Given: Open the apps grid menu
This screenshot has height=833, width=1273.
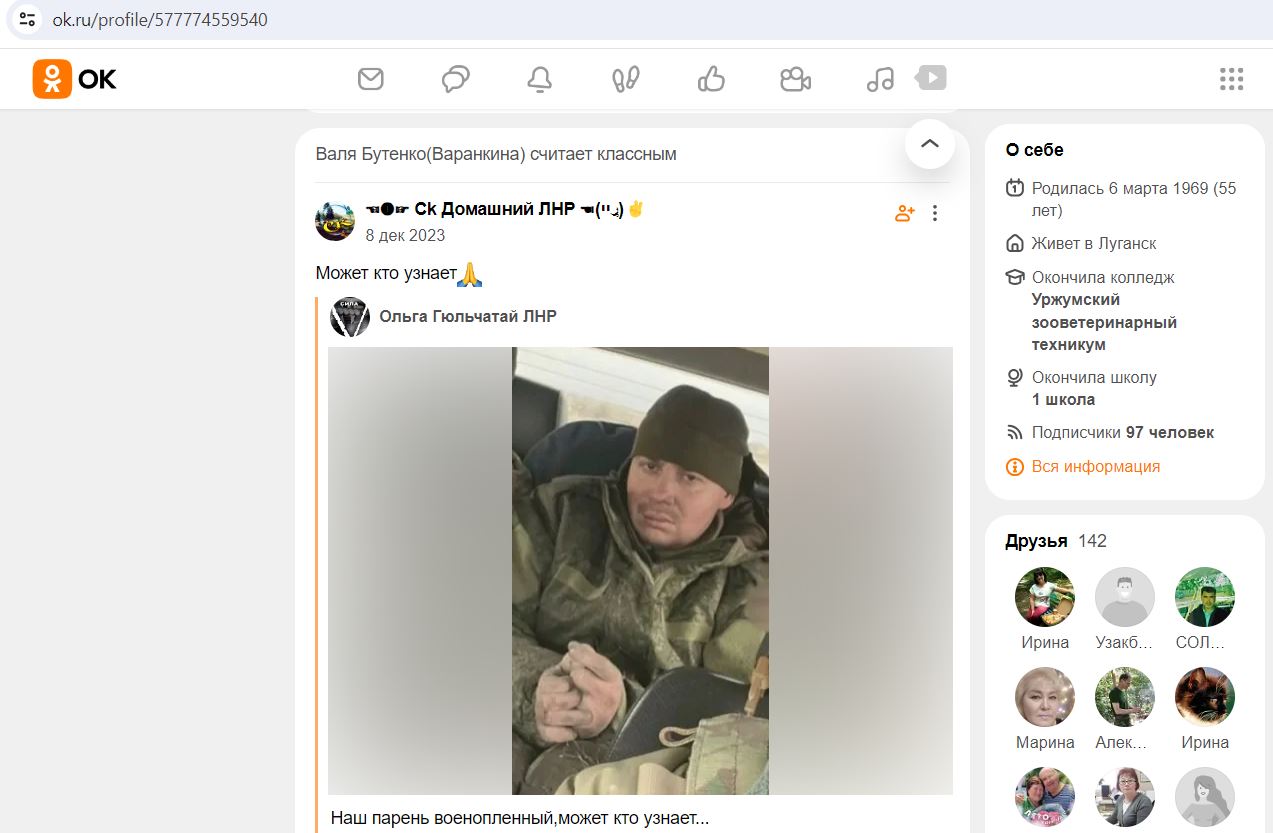Looking at the screenshot, I should click(x=1231, y=79).
